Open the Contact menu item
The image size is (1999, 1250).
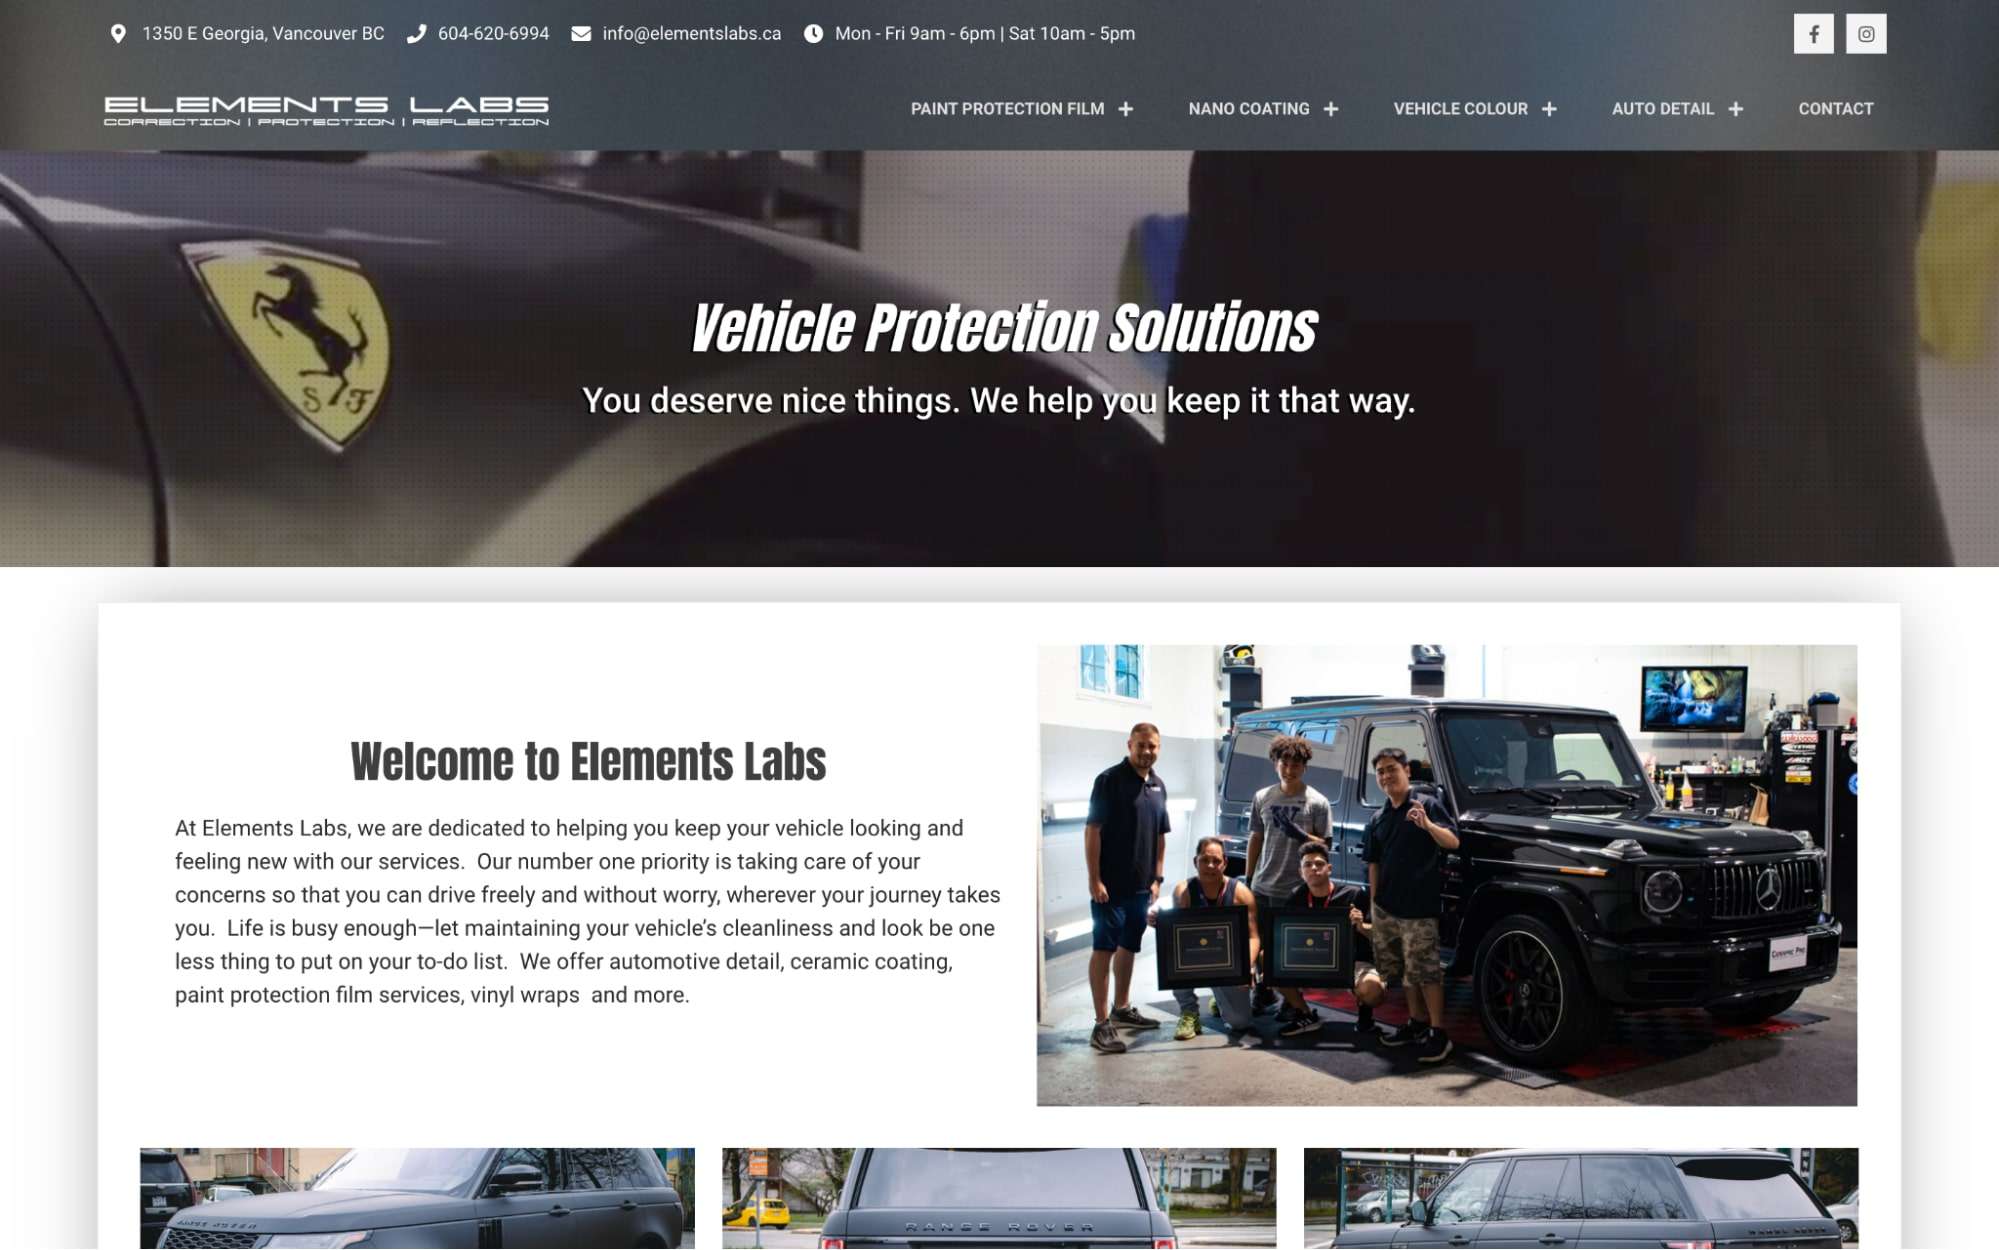point(1836,109)
